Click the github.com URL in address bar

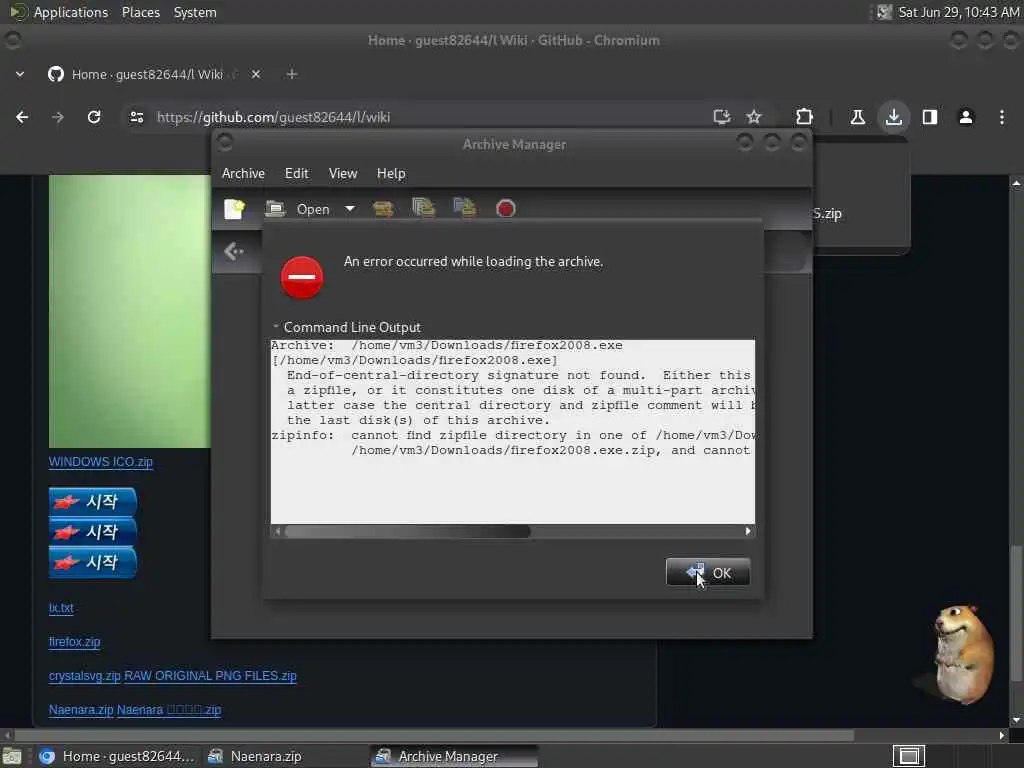click(x=273, y=118)
